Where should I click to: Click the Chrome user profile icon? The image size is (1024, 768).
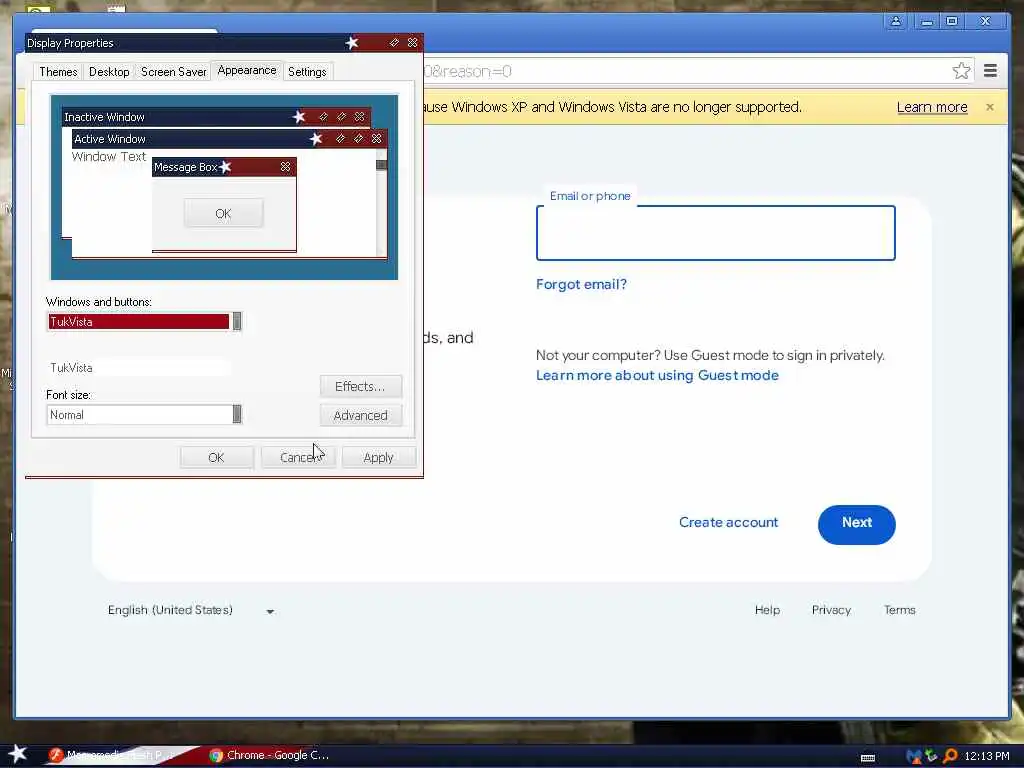tap(896, 21)
